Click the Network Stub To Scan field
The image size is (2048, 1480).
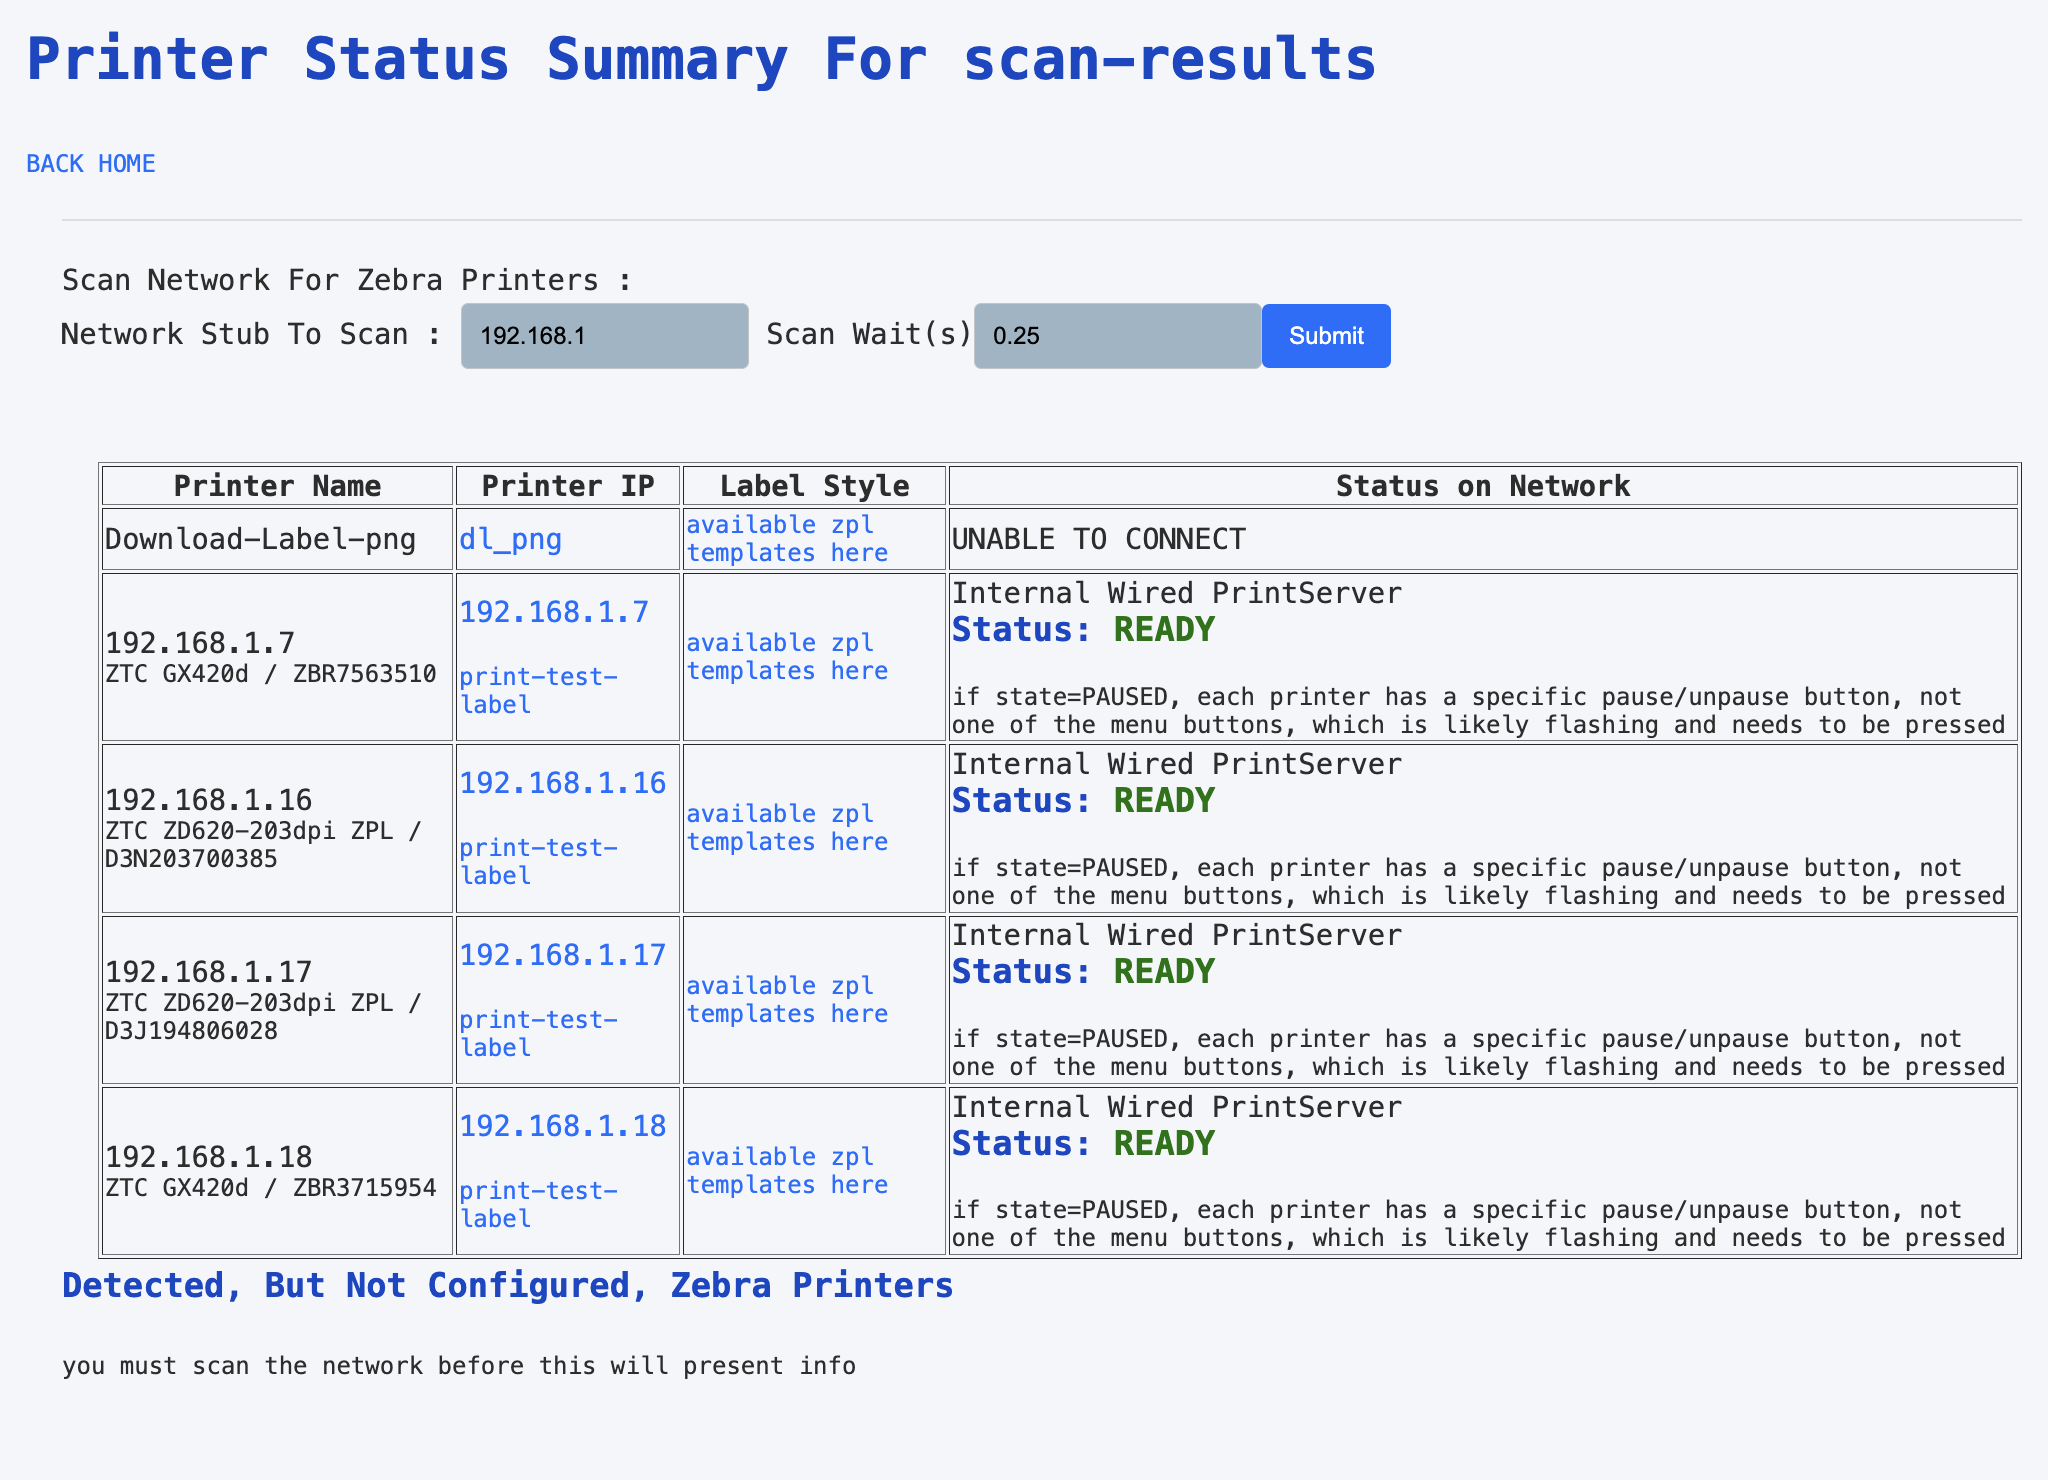pos(604,336)
